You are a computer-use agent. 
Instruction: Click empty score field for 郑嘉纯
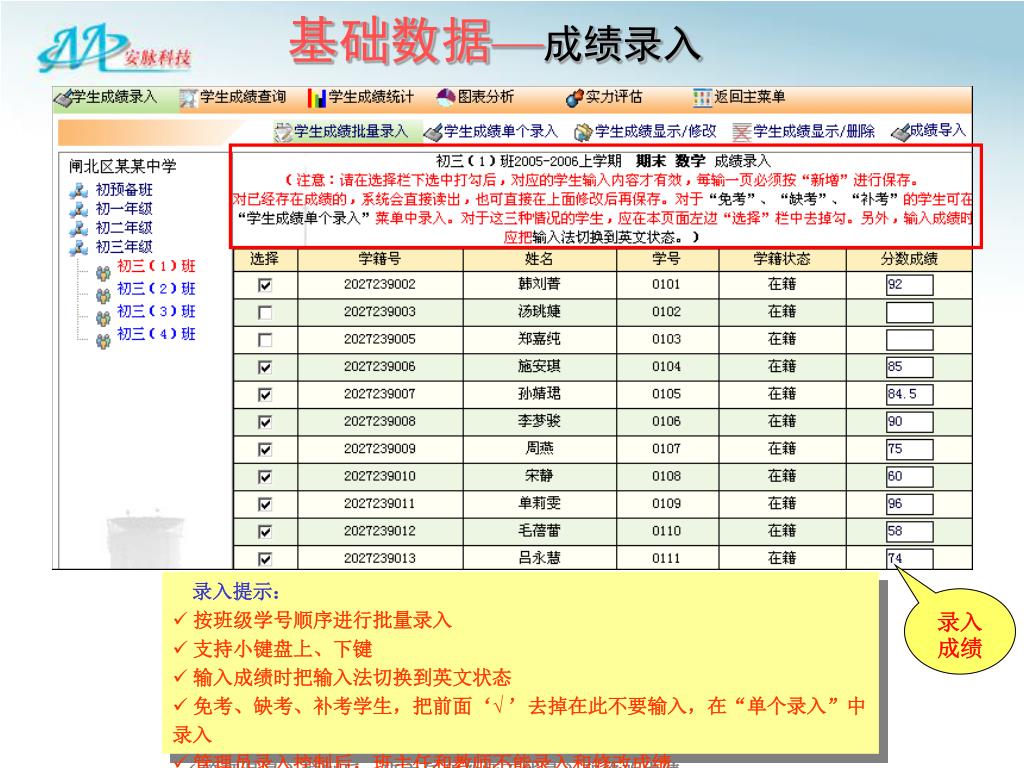tap(909, 340)
